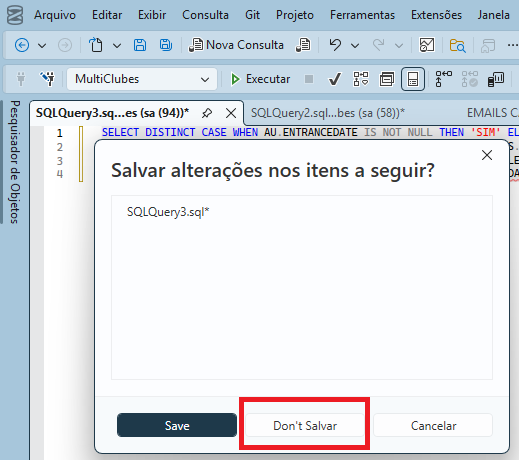Click the new file icon
Viewport: 519px width, 460px height.
tap(96, 45)
